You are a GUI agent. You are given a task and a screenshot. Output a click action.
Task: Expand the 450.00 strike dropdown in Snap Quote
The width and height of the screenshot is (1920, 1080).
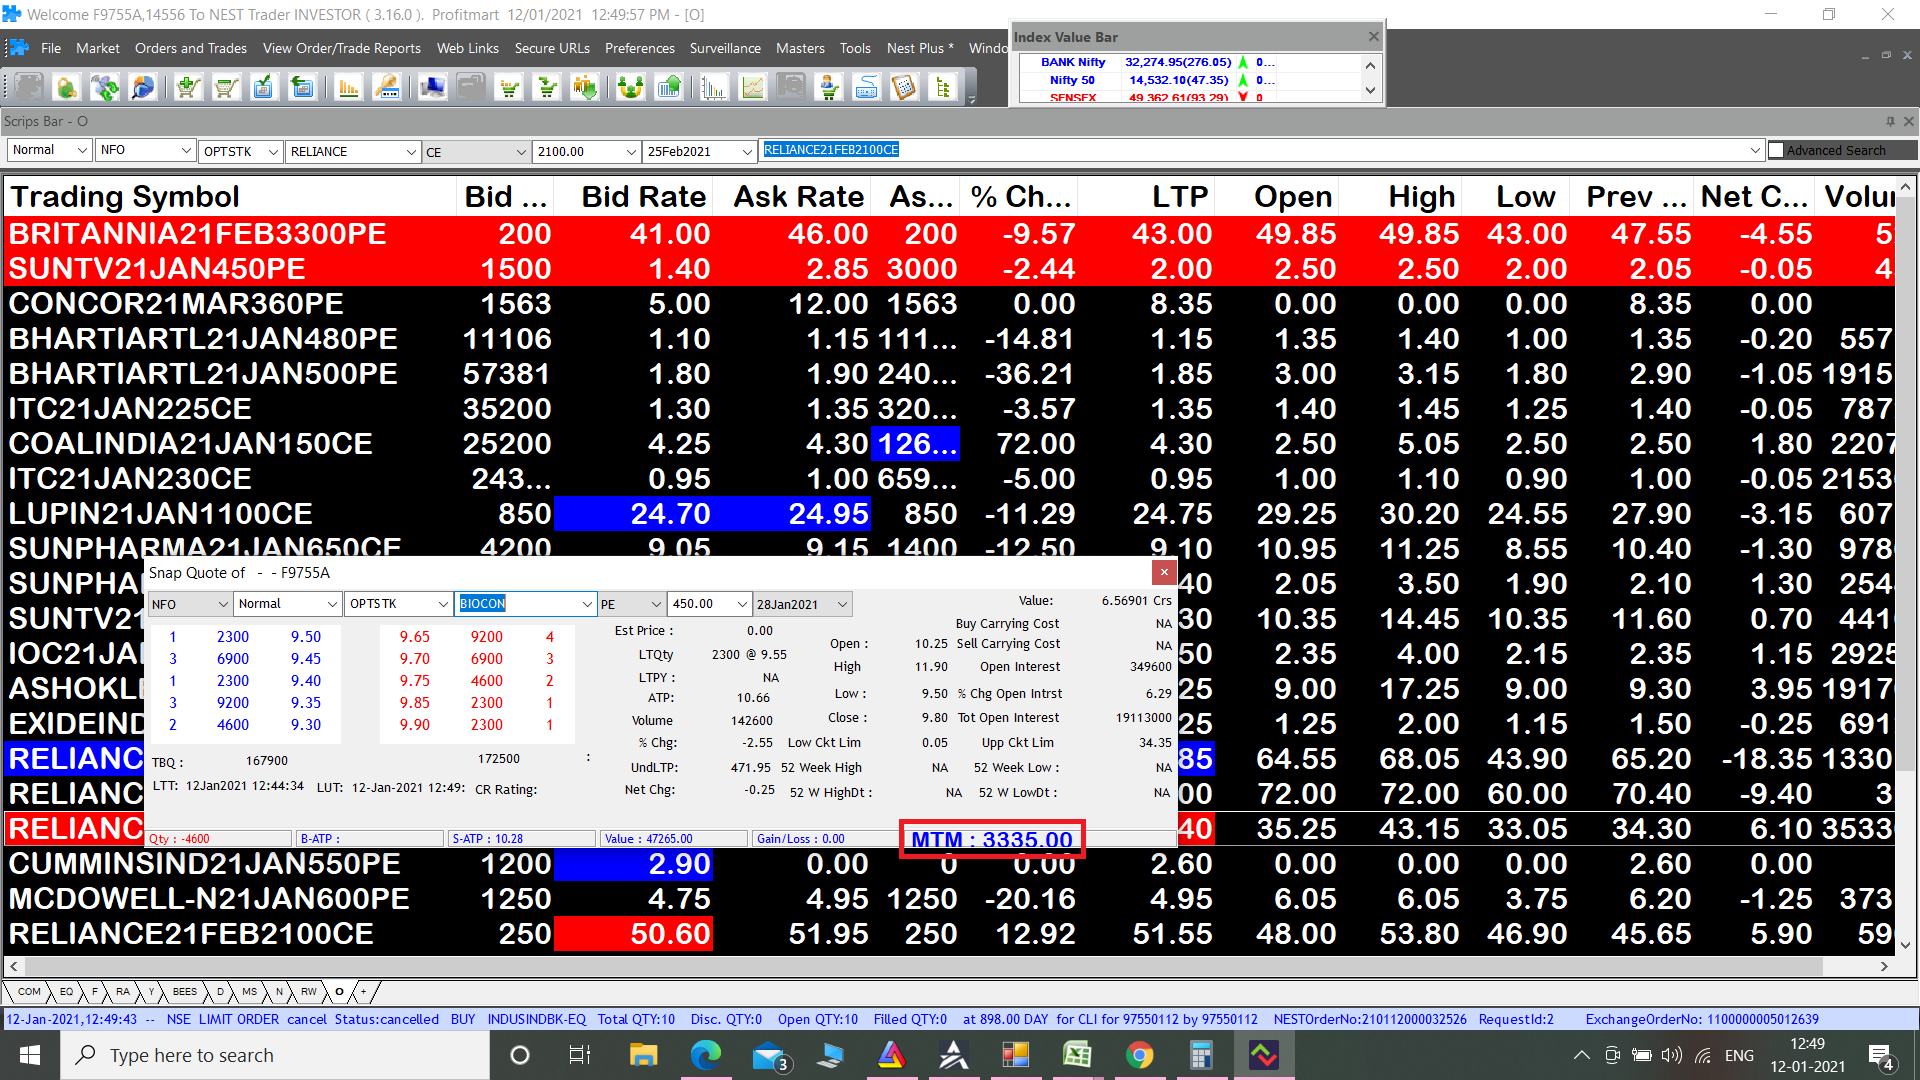click(x=742, y=604)
